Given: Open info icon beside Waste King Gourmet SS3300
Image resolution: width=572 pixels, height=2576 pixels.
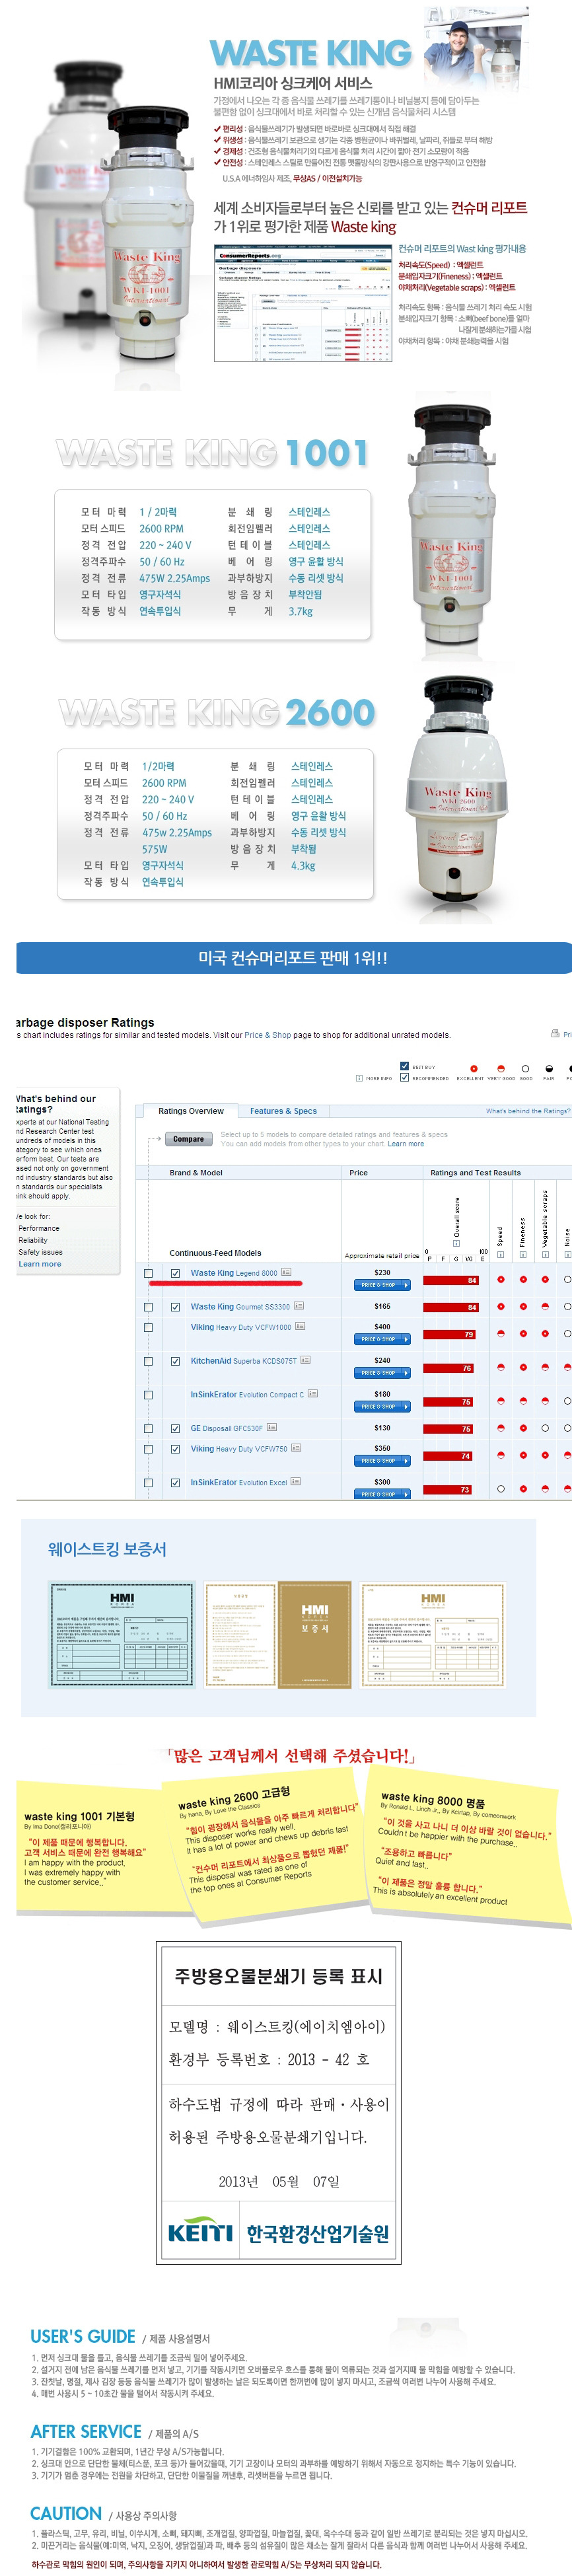Looking at the screenshot, I should point(299,1306).
